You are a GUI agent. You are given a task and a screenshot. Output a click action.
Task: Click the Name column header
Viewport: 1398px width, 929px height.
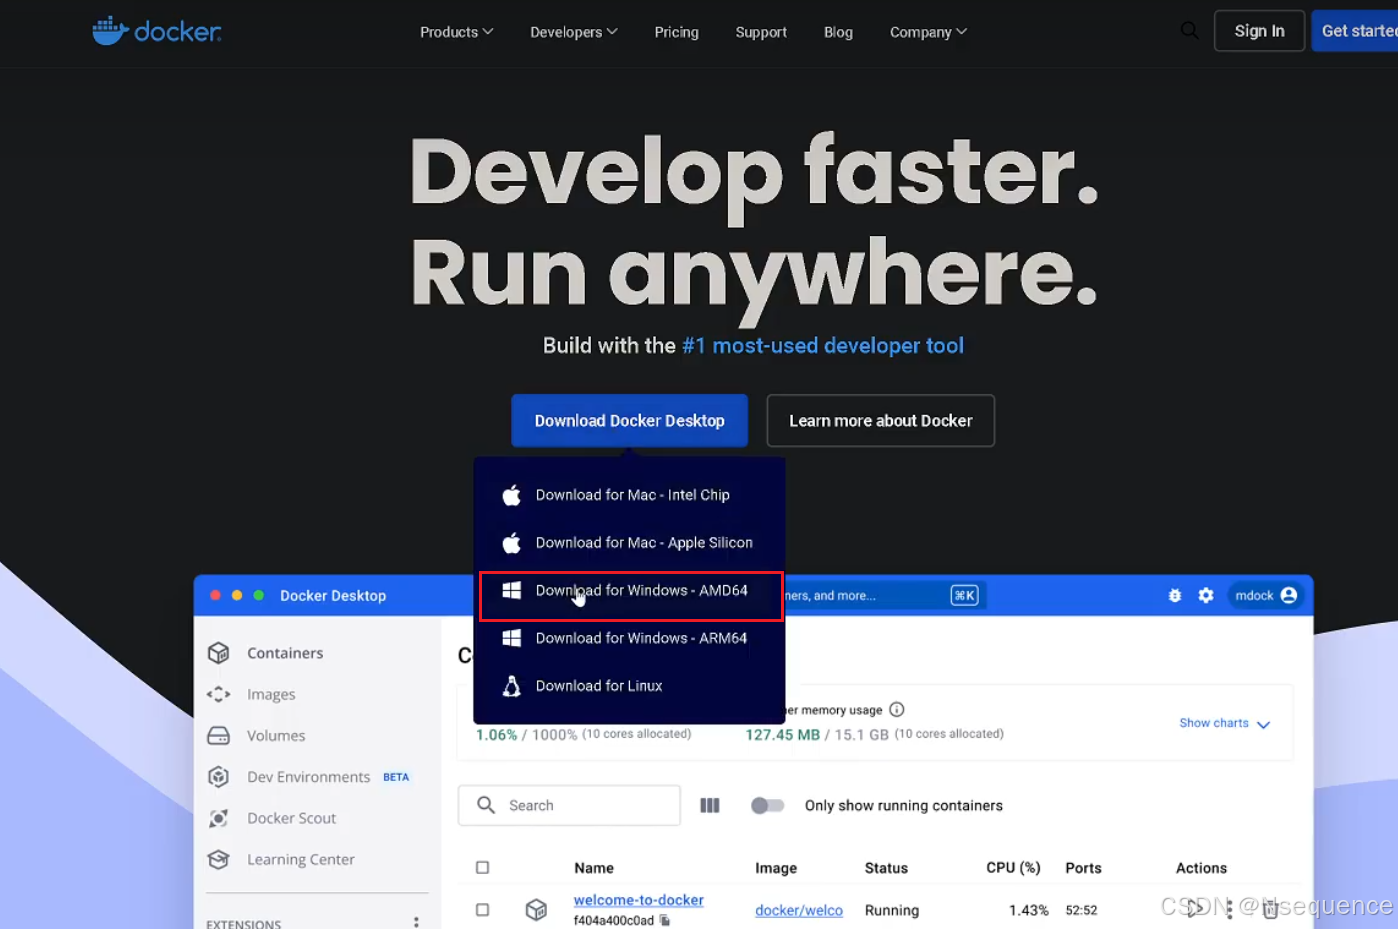pyautogui.click(x=594, y=868)
